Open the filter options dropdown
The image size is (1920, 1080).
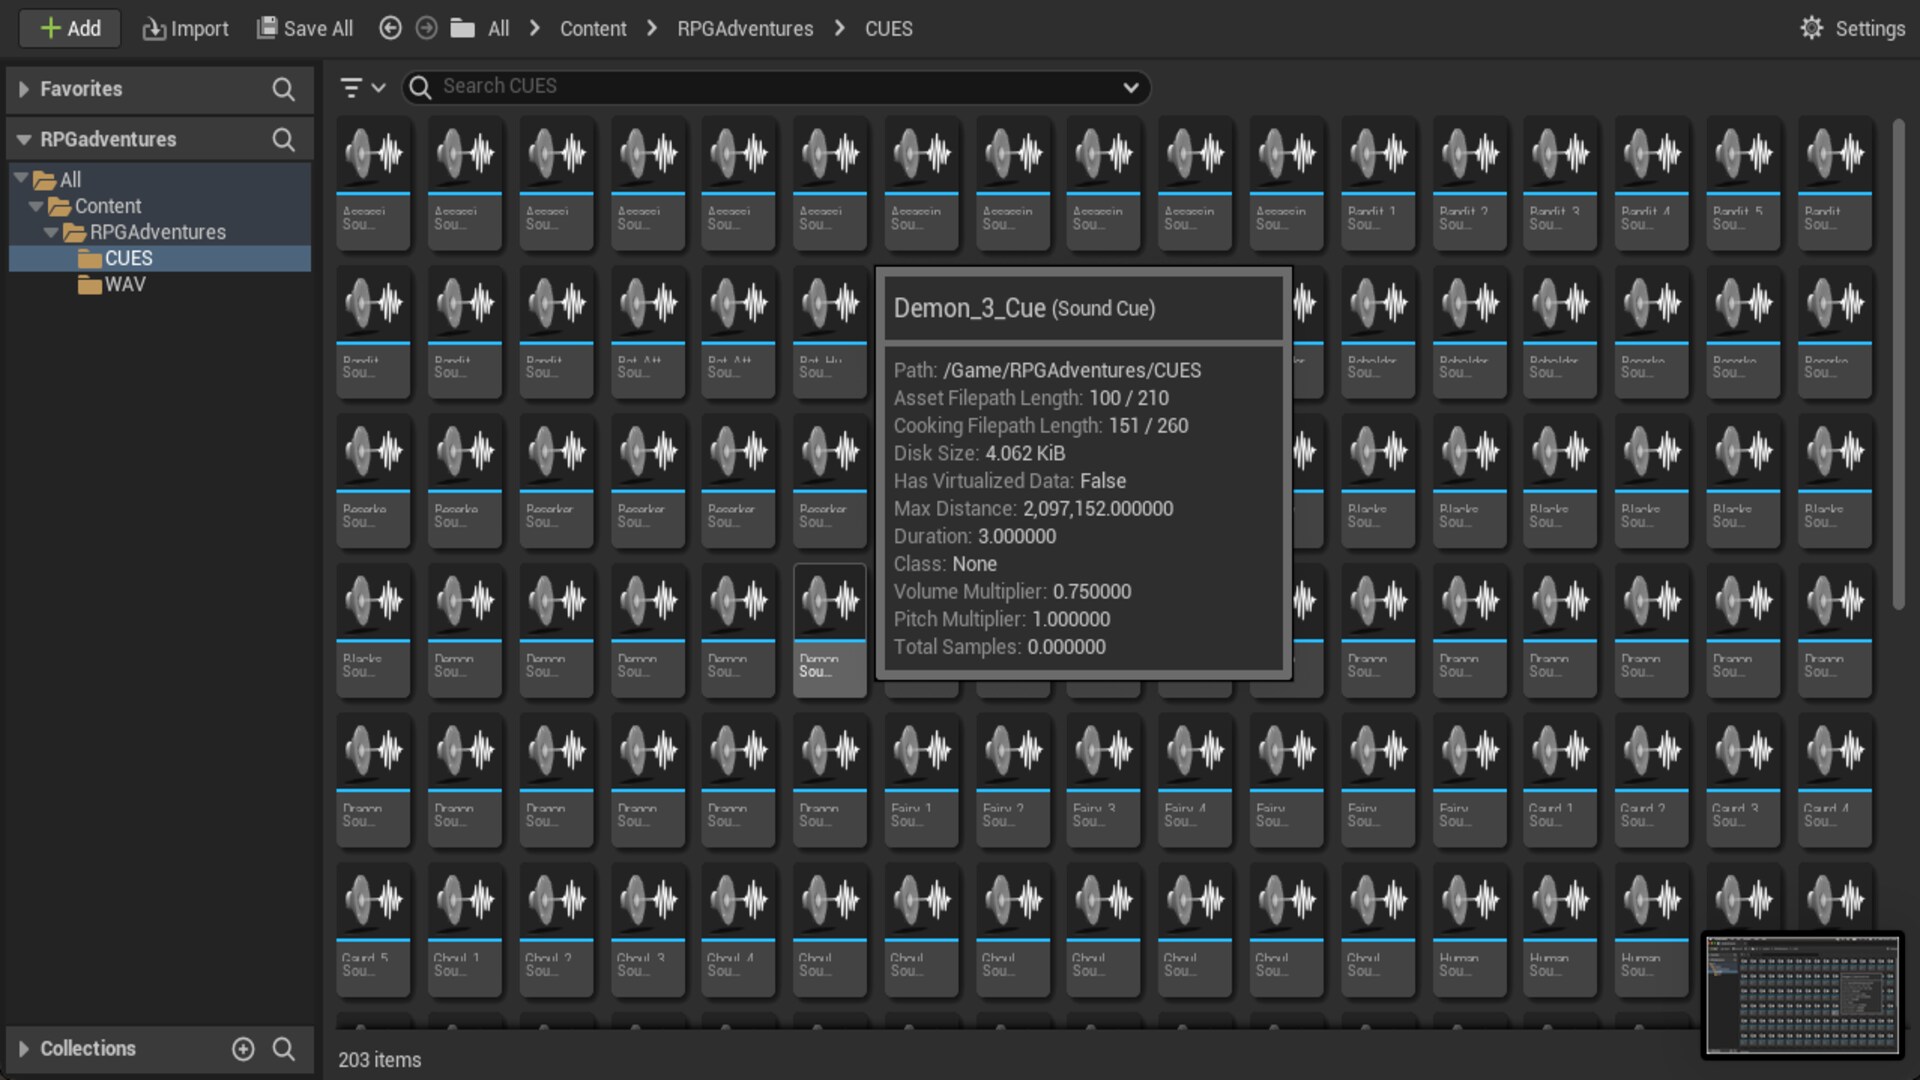(x=362, y=88)
